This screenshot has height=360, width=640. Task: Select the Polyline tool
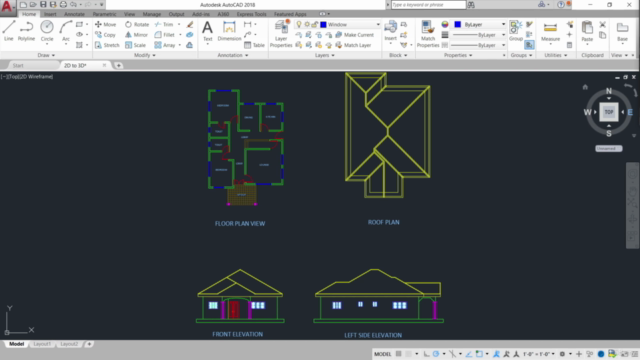[x=26, y=31]
